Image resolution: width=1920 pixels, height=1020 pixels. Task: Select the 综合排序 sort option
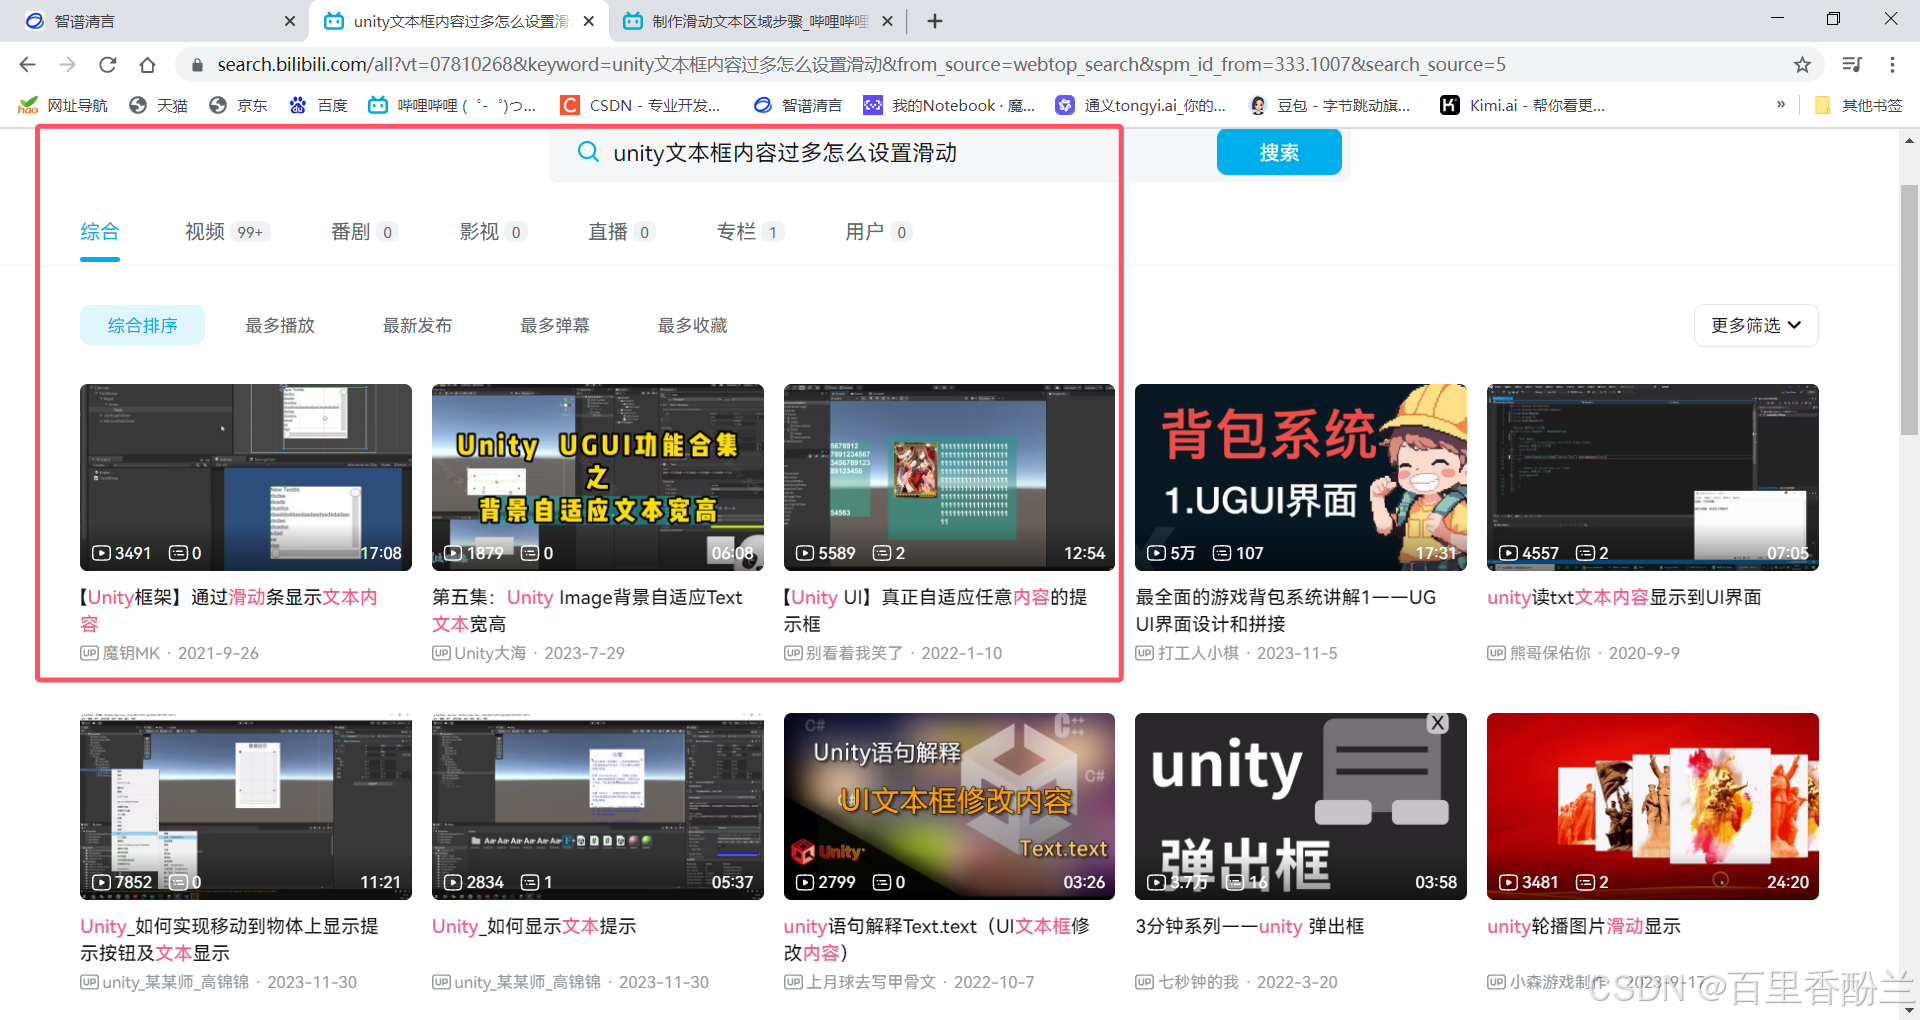click(142, 326)
